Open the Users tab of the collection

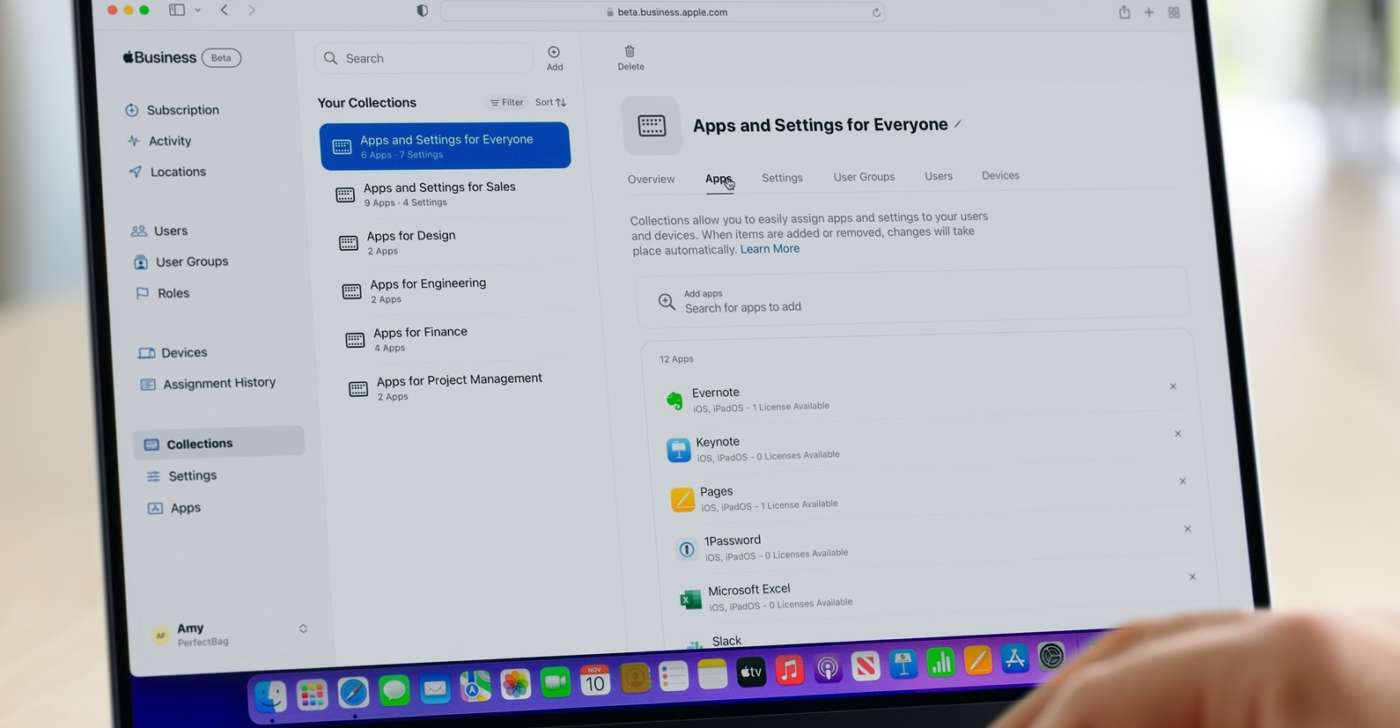pos(939,176)
